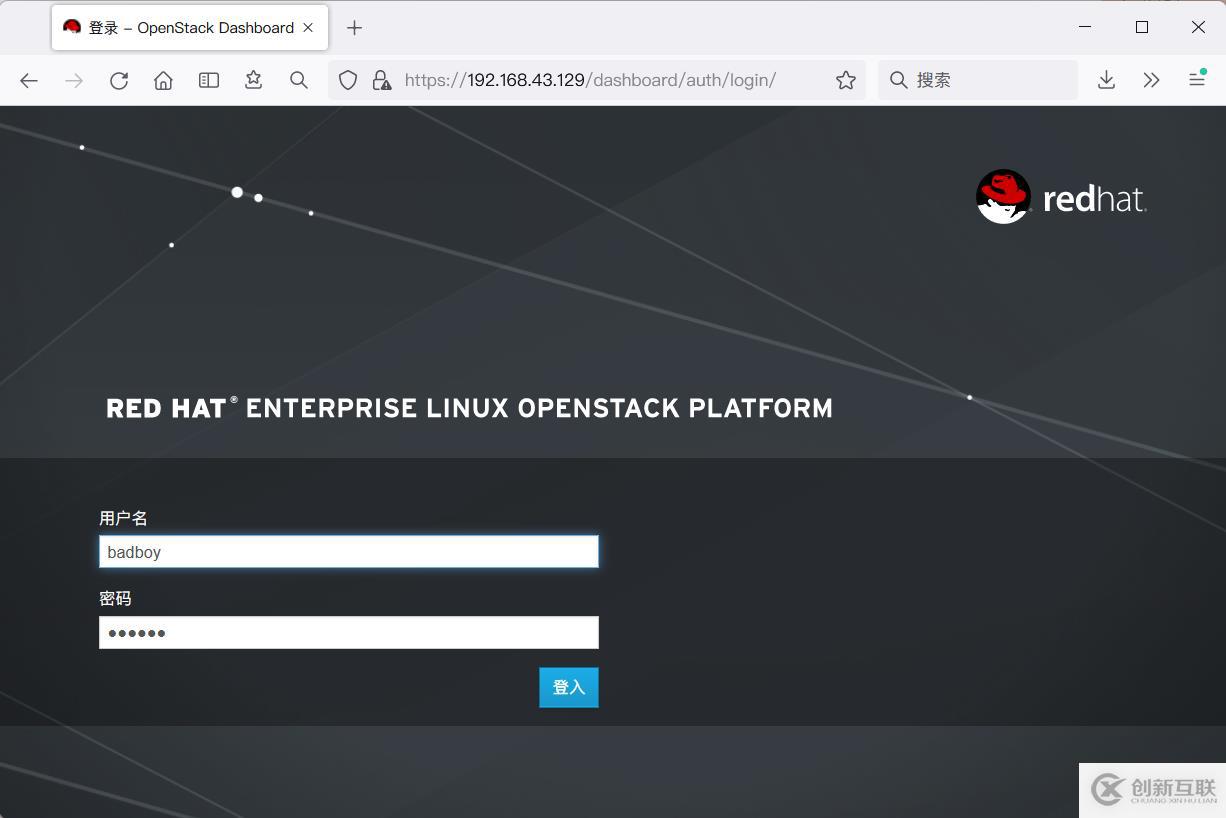Bookmark this page with the star icon
Viewport: 1226px width, 818px height.
tap(846, 80)
